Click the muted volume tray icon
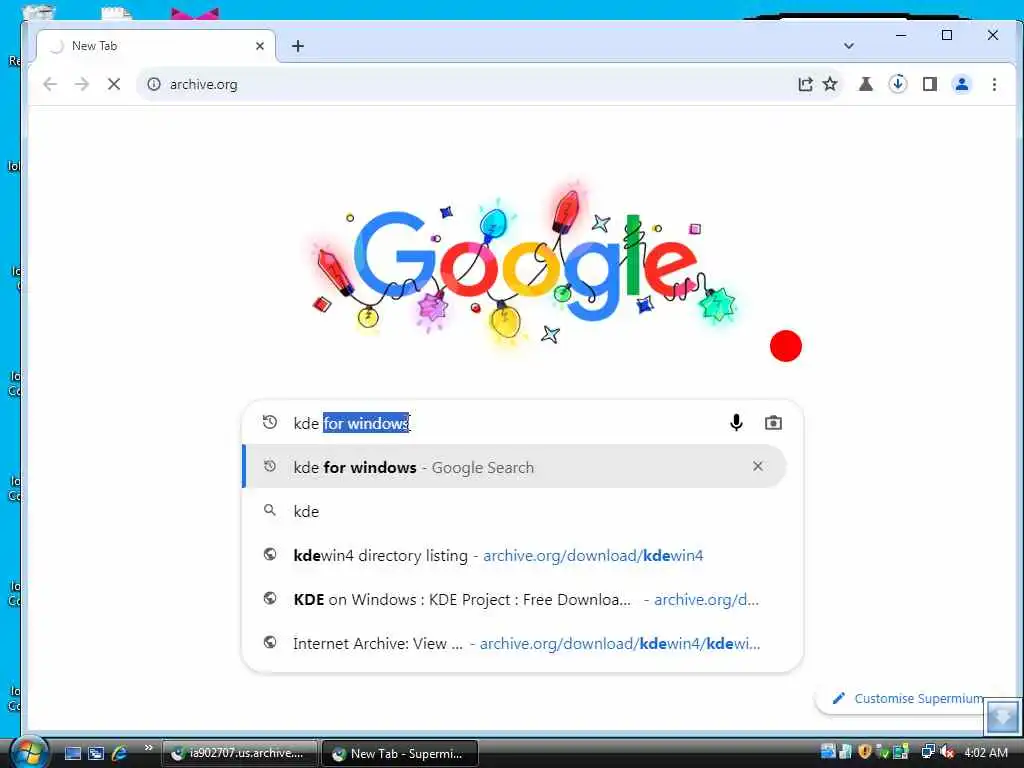The image size is (1024, 768). click(x=947, y=752)
